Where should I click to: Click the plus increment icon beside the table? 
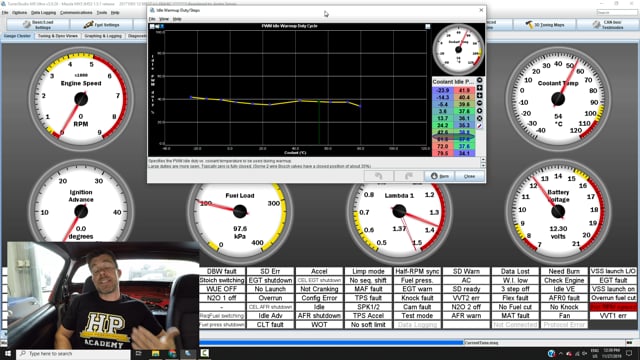coord(480,88)
